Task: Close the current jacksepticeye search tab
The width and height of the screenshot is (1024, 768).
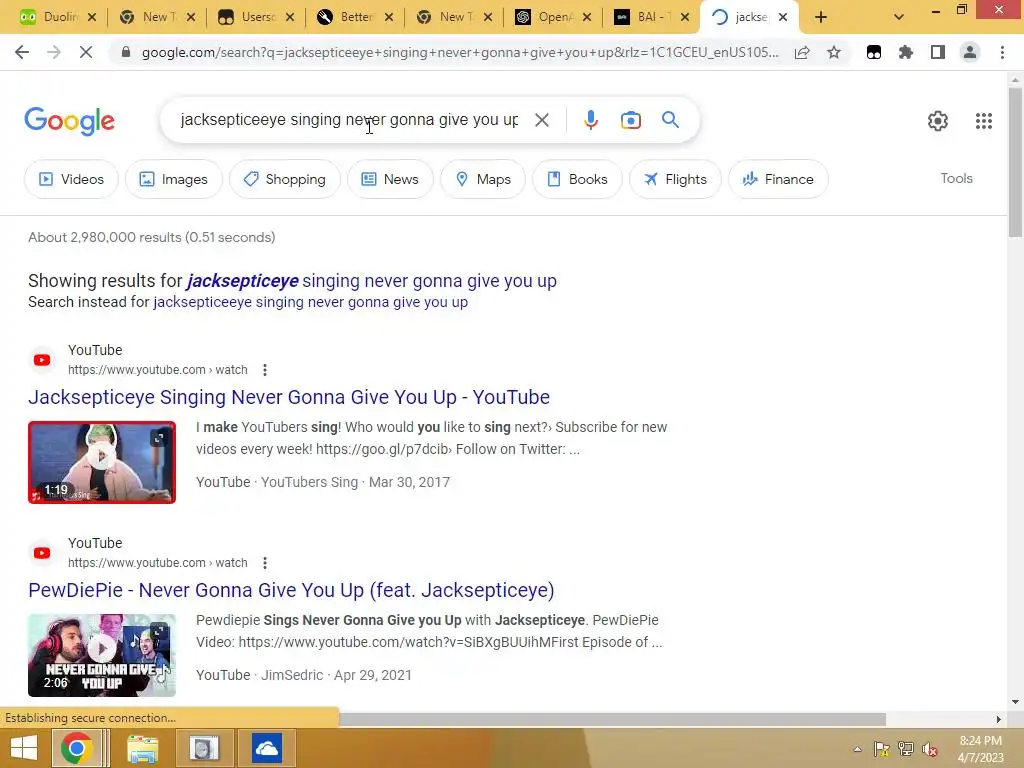Action: point(783,17)
